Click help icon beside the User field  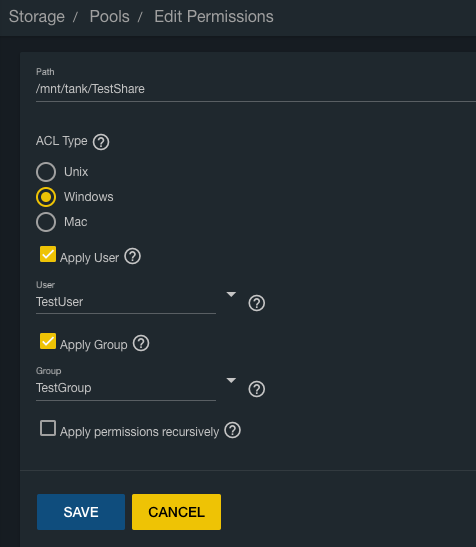pyautogui.click(x=256, y=303)
